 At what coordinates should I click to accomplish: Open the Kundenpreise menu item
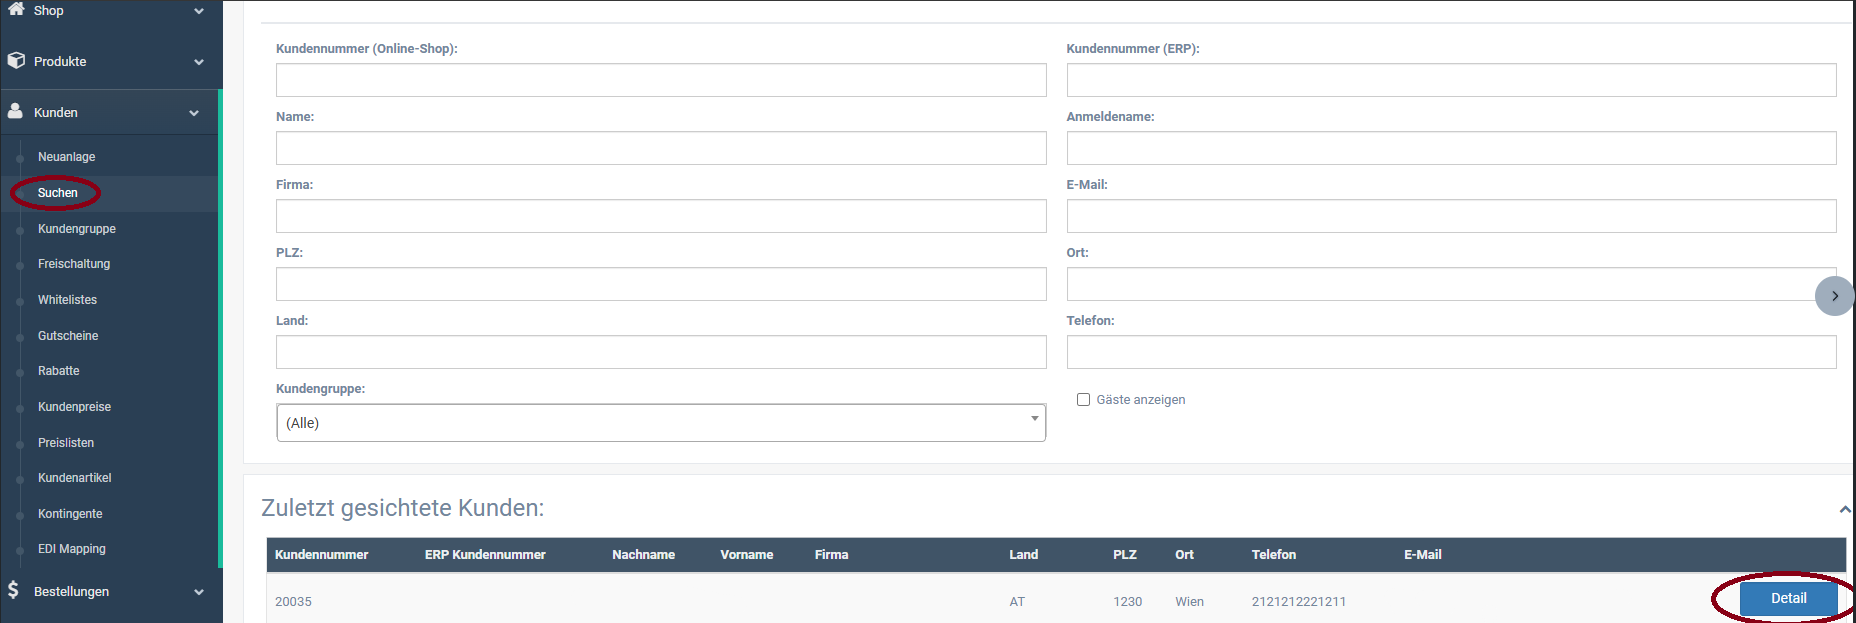coord(74,407)
